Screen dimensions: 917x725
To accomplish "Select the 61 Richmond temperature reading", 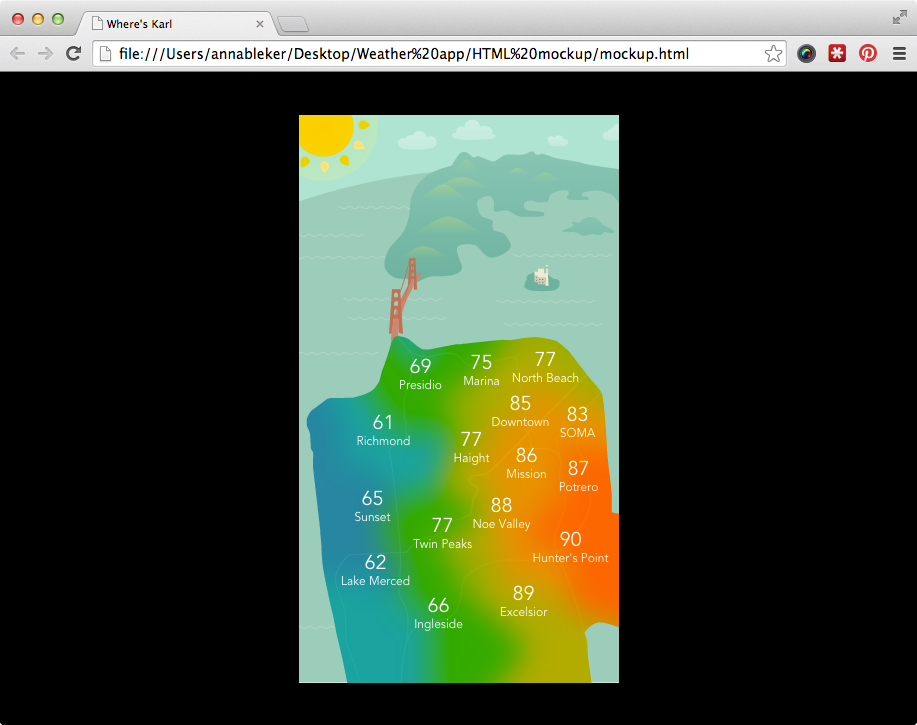I will (x=383, y=430).
